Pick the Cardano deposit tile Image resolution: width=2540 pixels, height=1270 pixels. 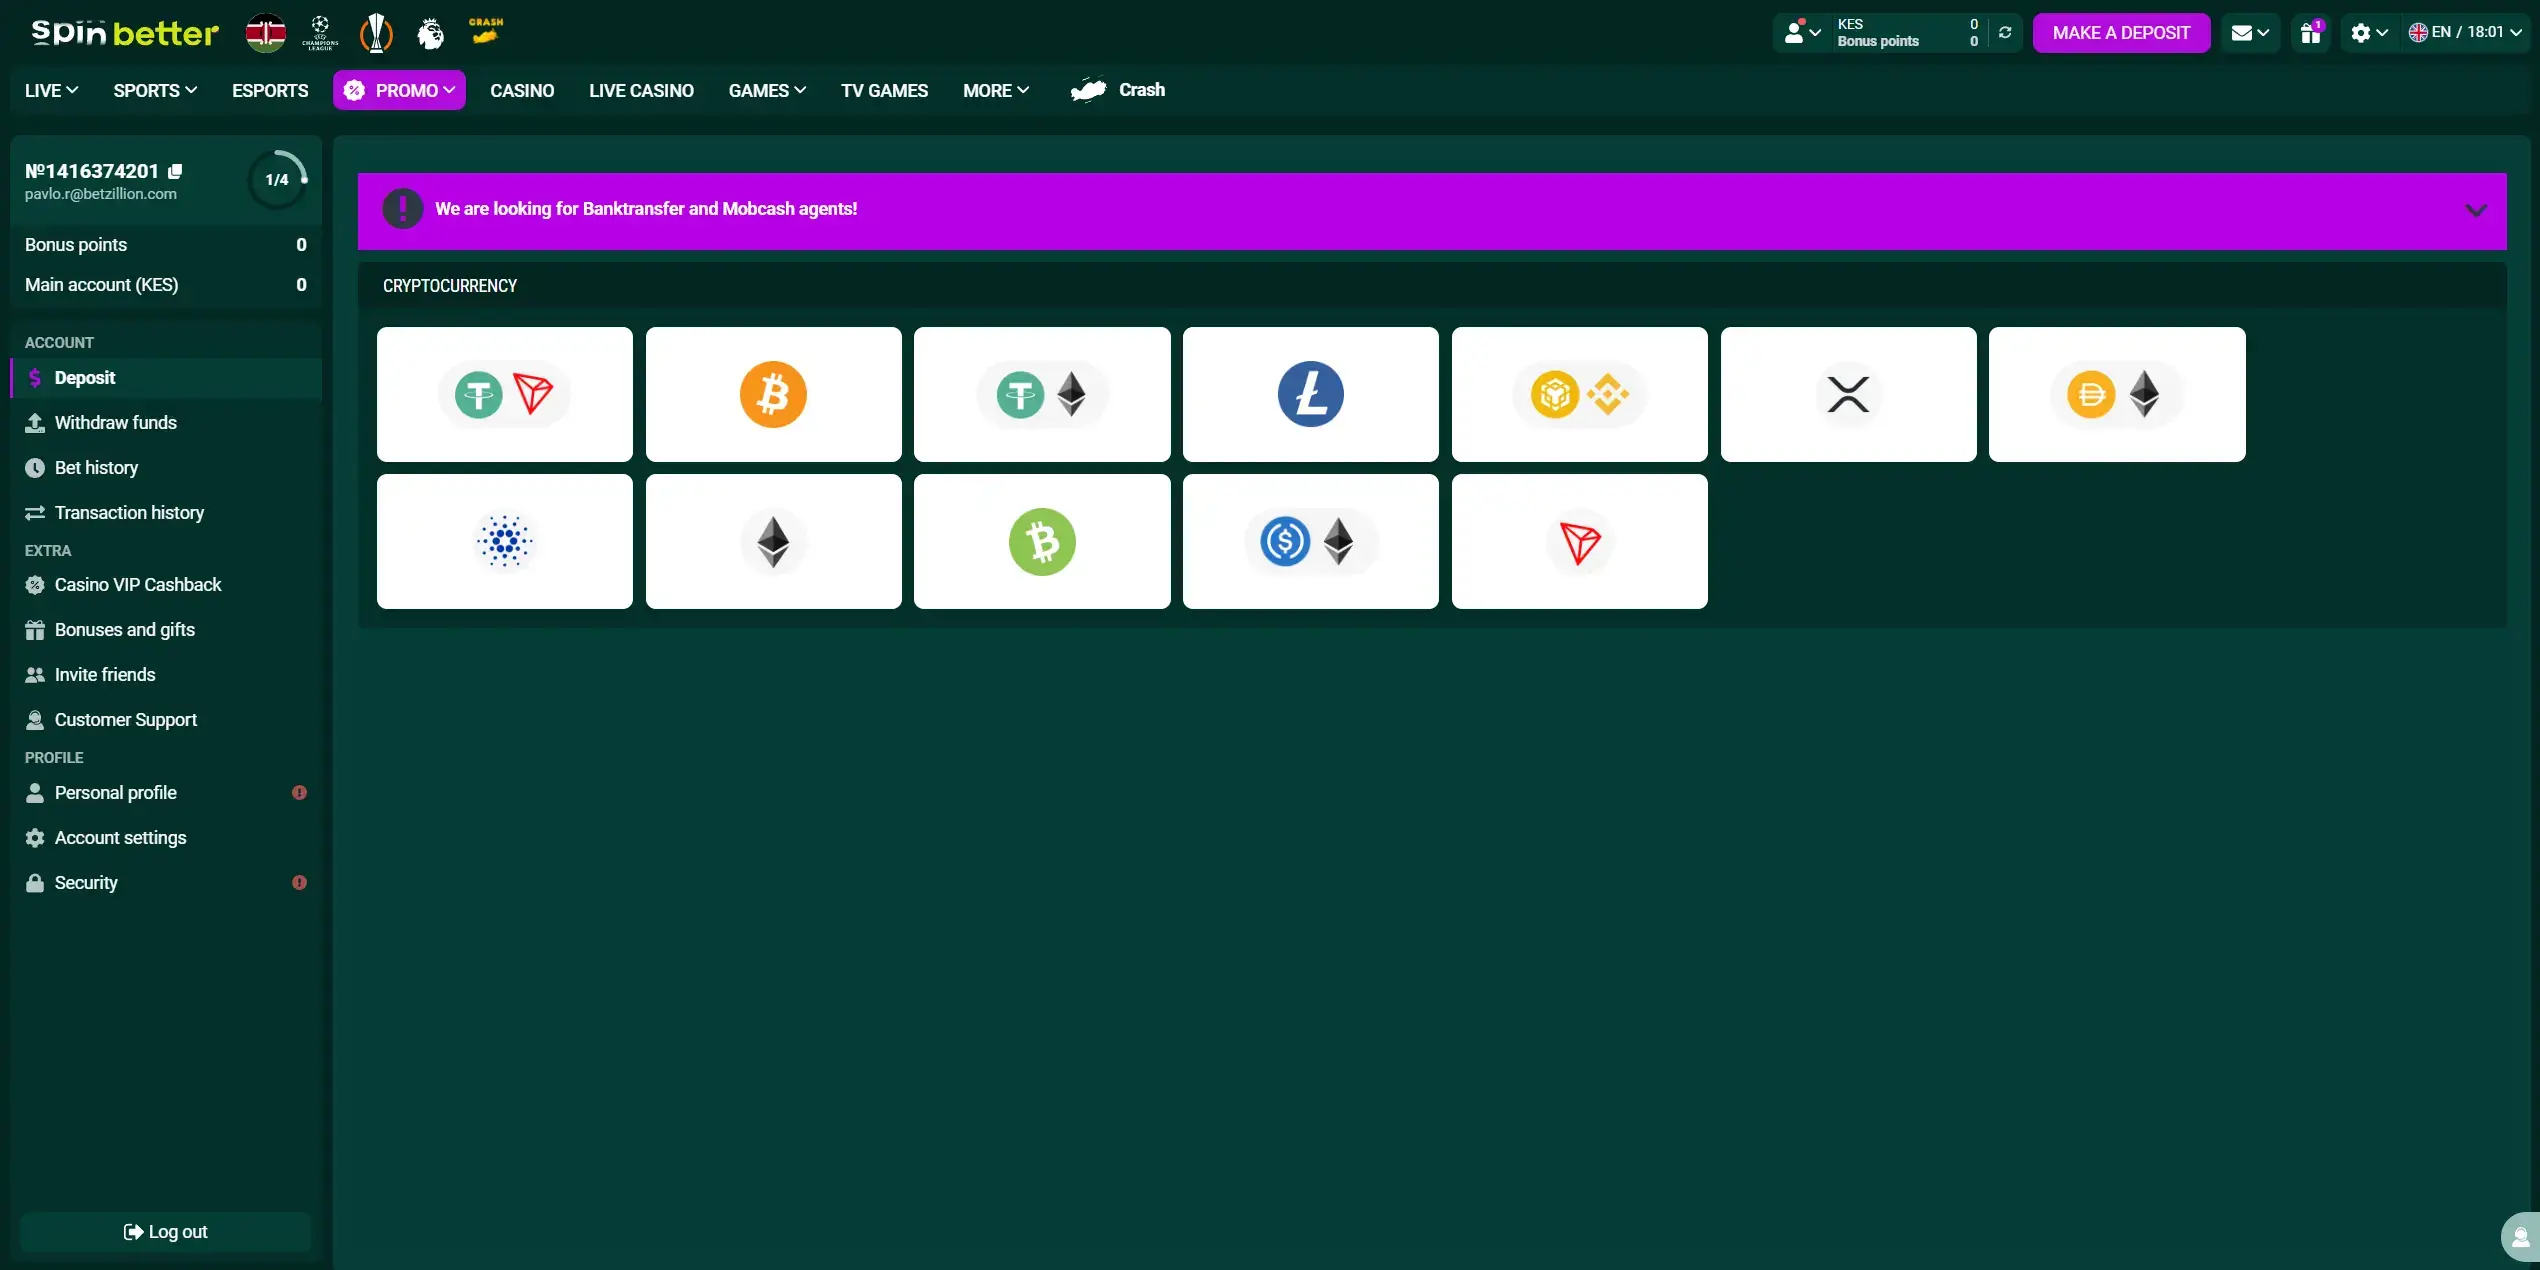click(504, 541)
